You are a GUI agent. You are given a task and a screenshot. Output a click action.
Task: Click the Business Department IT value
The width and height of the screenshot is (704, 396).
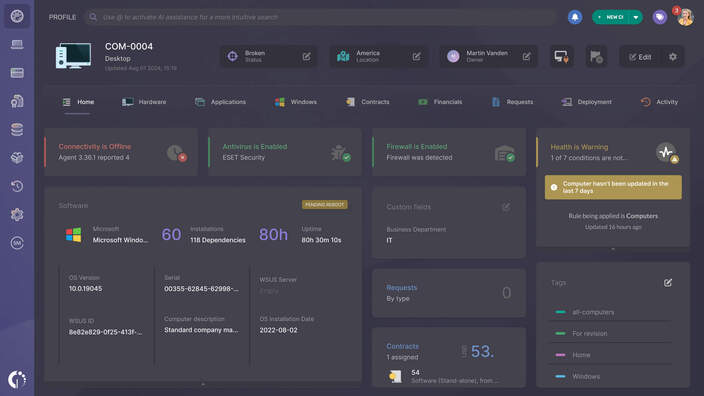click(x=389, y=240)
